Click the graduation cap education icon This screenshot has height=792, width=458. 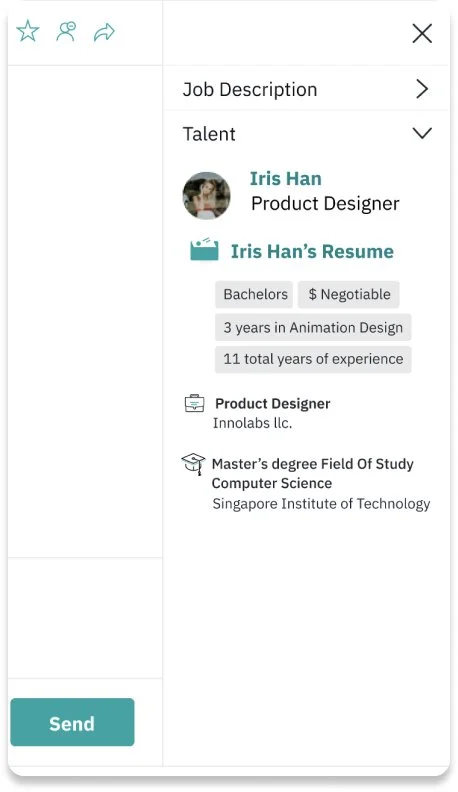(x=193, y=464)
